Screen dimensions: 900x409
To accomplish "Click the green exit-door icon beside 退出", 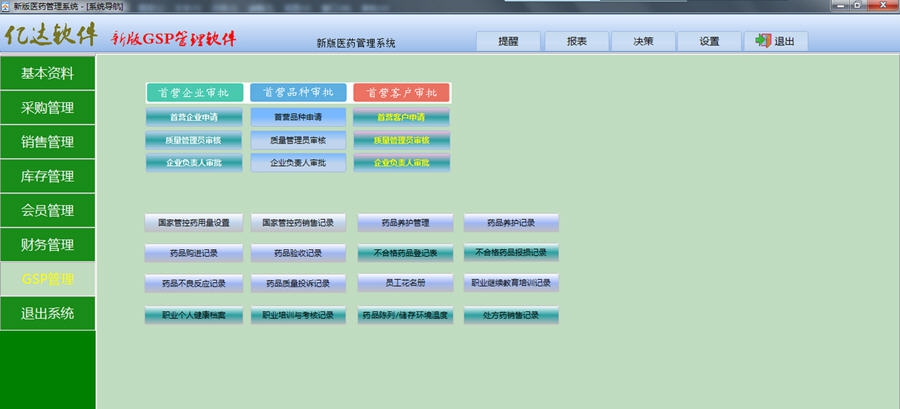I will coord(763,40).
